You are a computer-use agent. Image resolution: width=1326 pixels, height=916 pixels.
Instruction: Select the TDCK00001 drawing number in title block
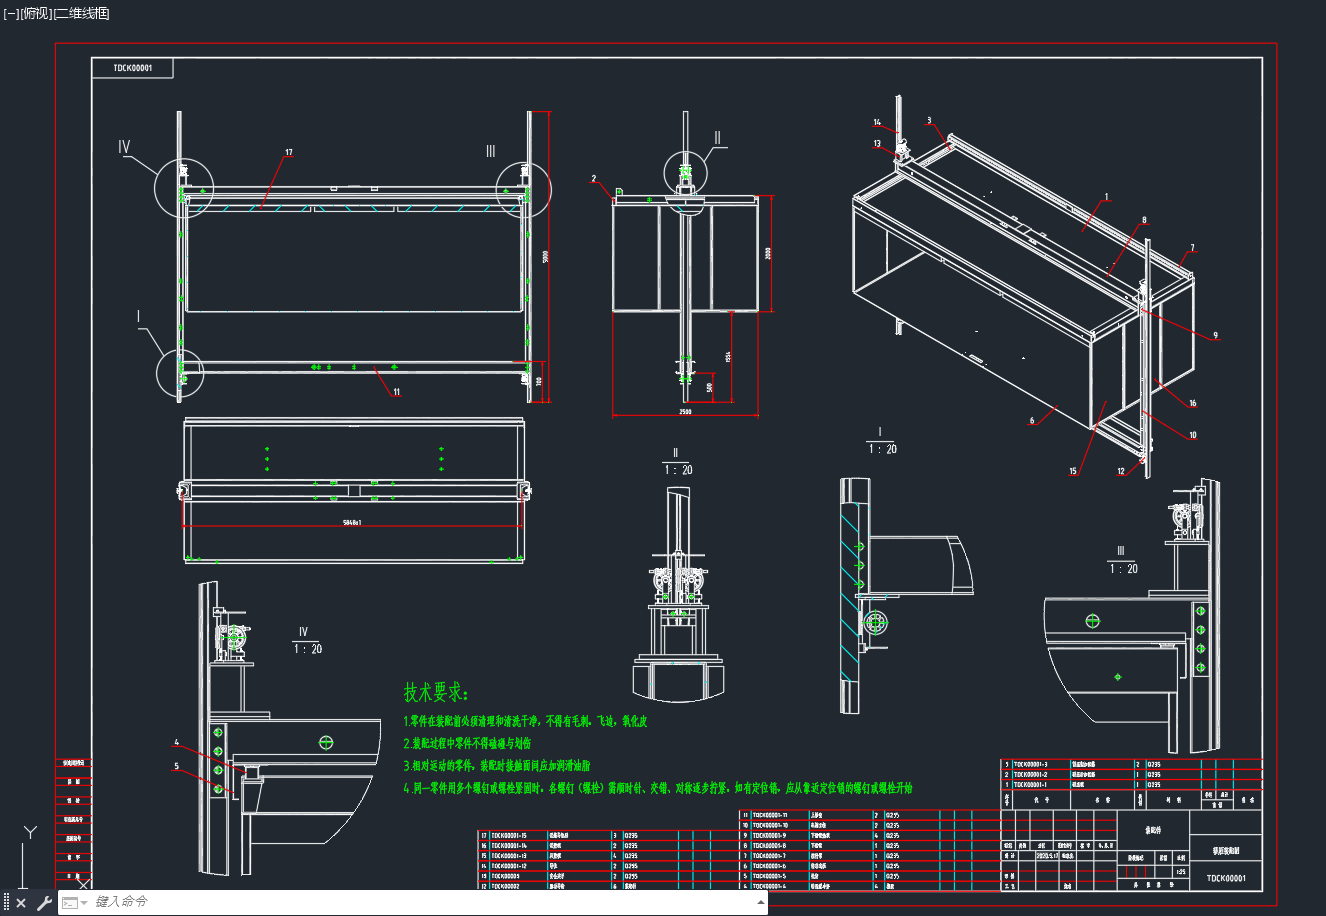[1226, 879]
